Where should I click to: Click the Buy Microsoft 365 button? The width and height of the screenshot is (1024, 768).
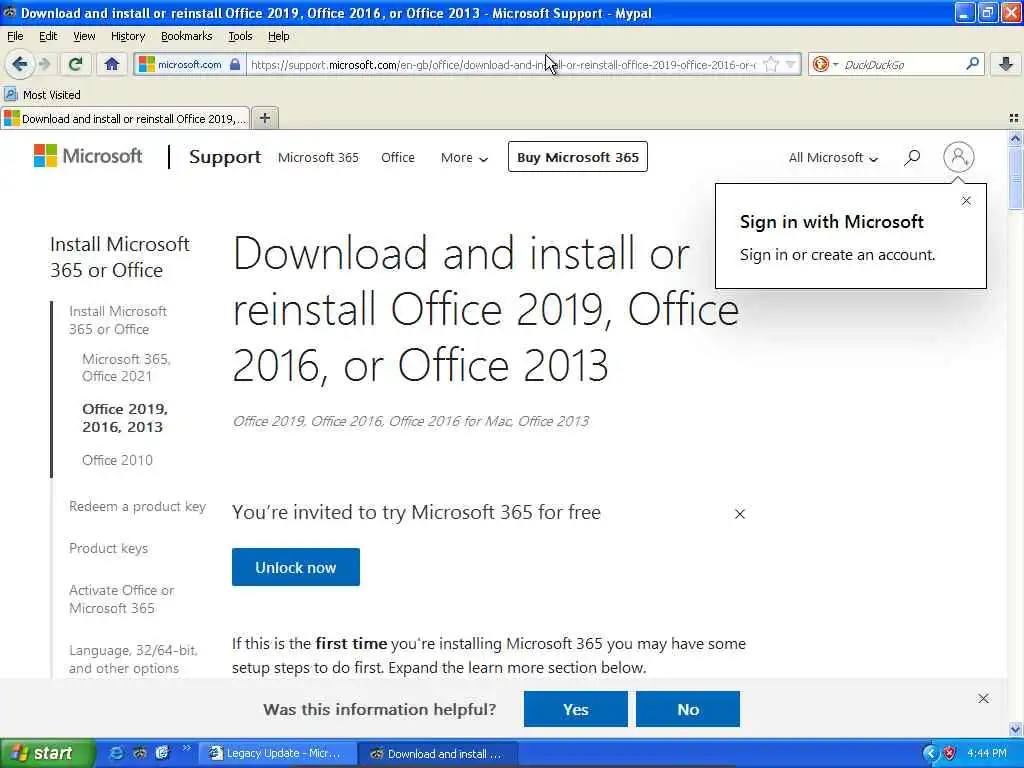(577, 157)
